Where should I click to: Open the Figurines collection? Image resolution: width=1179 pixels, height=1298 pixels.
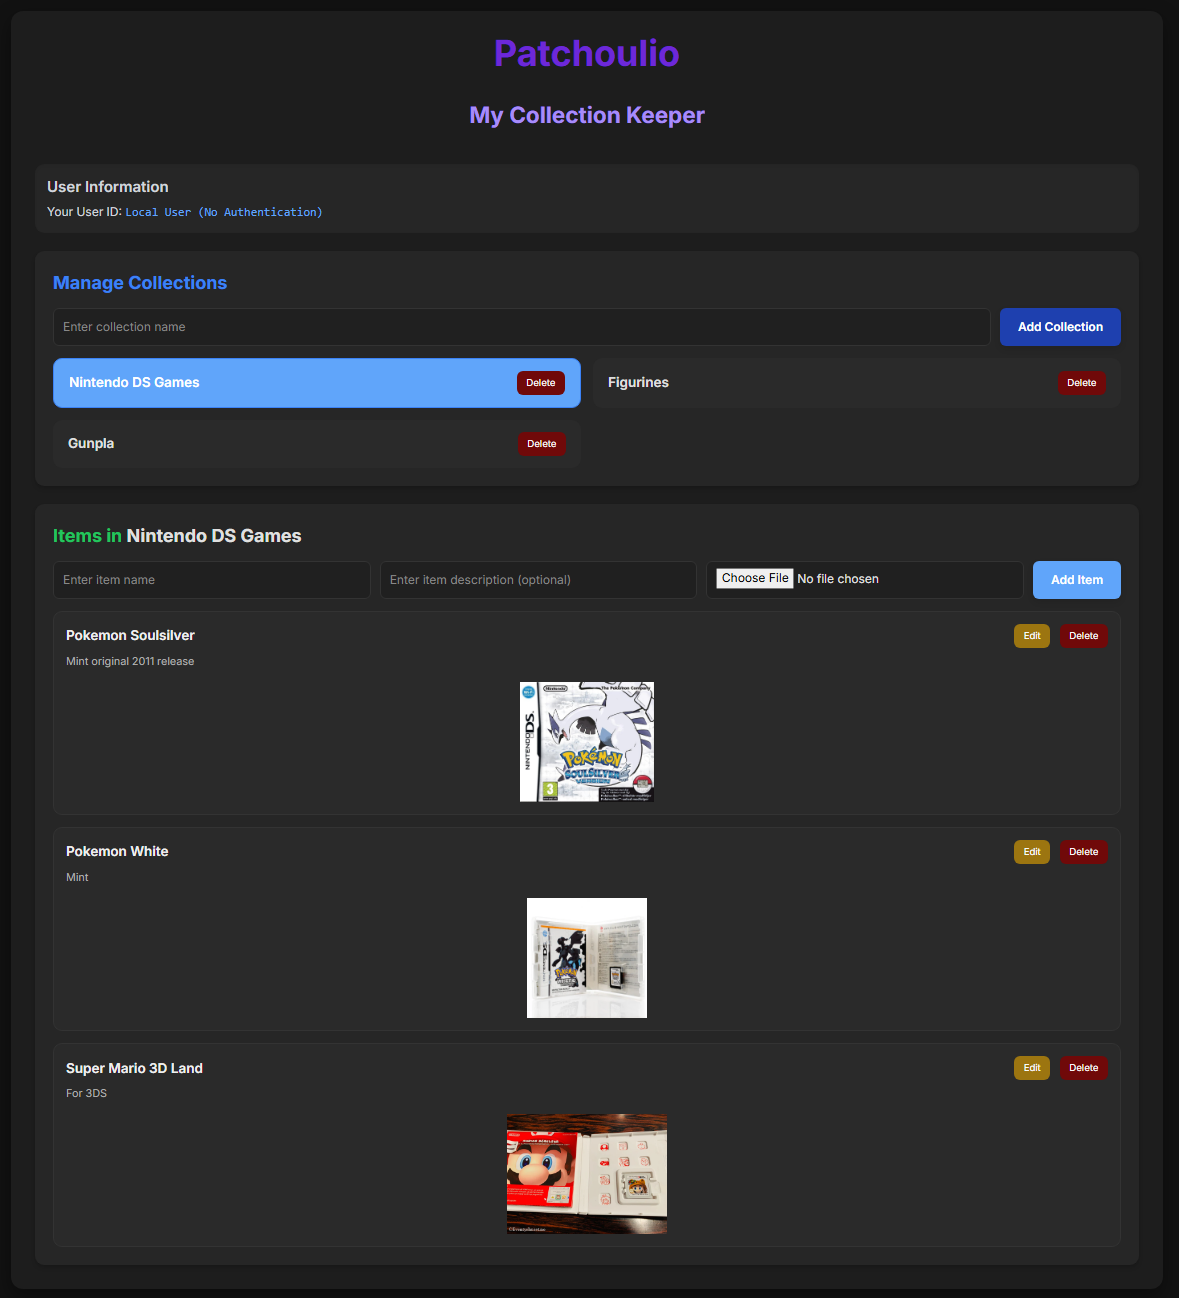[x=857, y=383]
